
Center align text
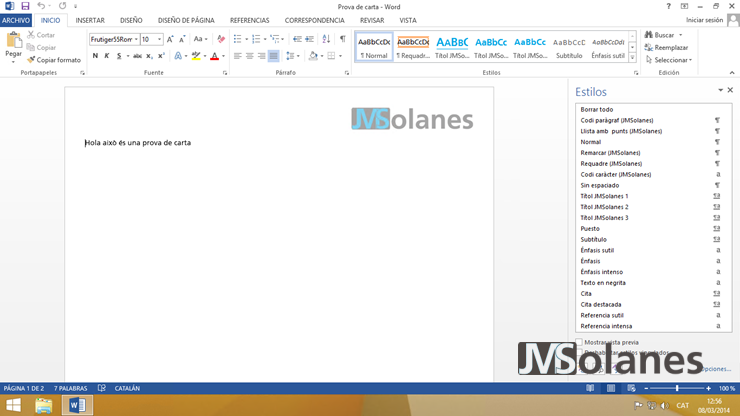tap(250, 56)
